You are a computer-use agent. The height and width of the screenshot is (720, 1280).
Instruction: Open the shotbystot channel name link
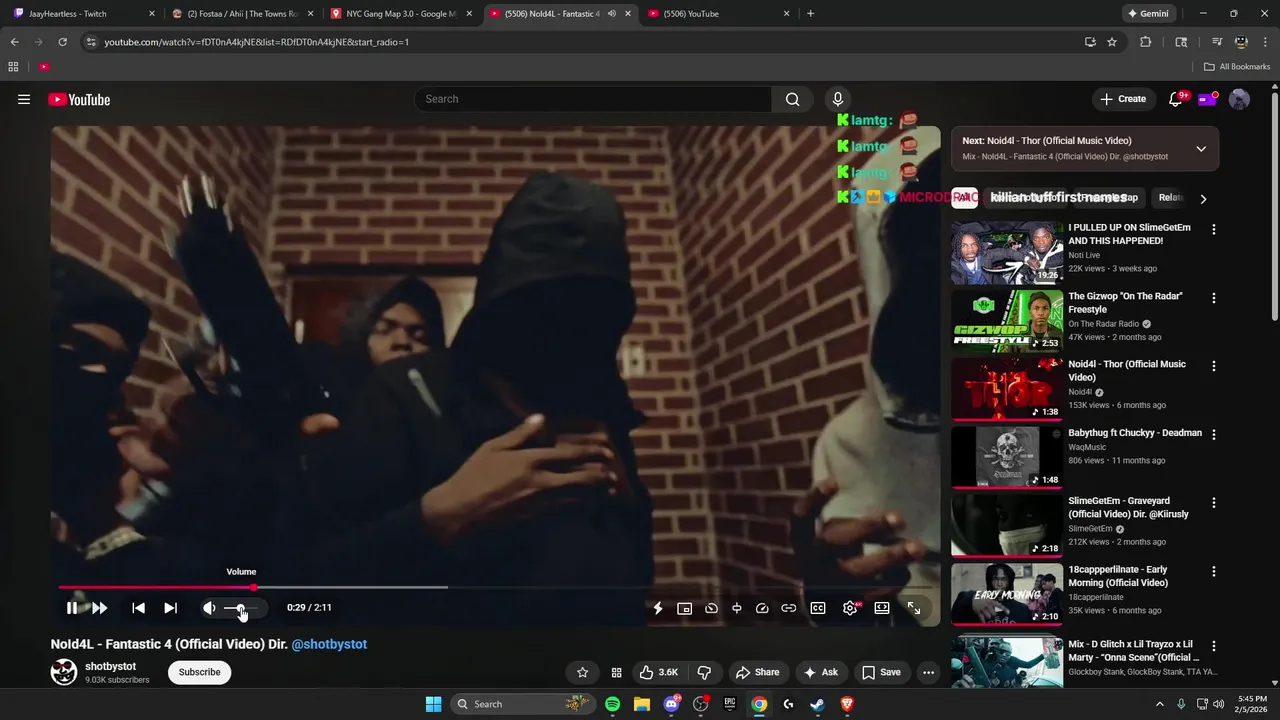pyautogui.click(x=110, y=666)
